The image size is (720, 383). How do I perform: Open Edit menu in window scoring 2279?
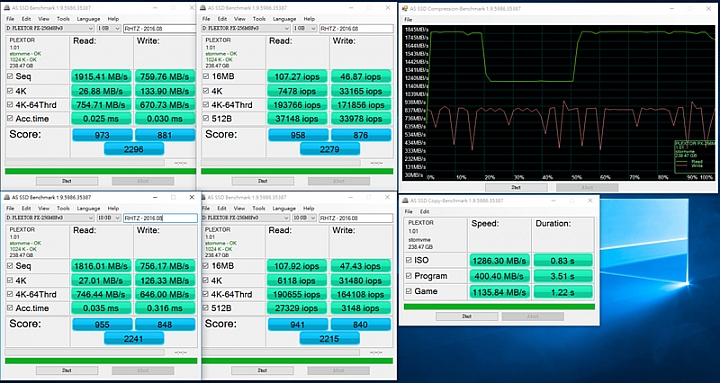tap(222, 19)
